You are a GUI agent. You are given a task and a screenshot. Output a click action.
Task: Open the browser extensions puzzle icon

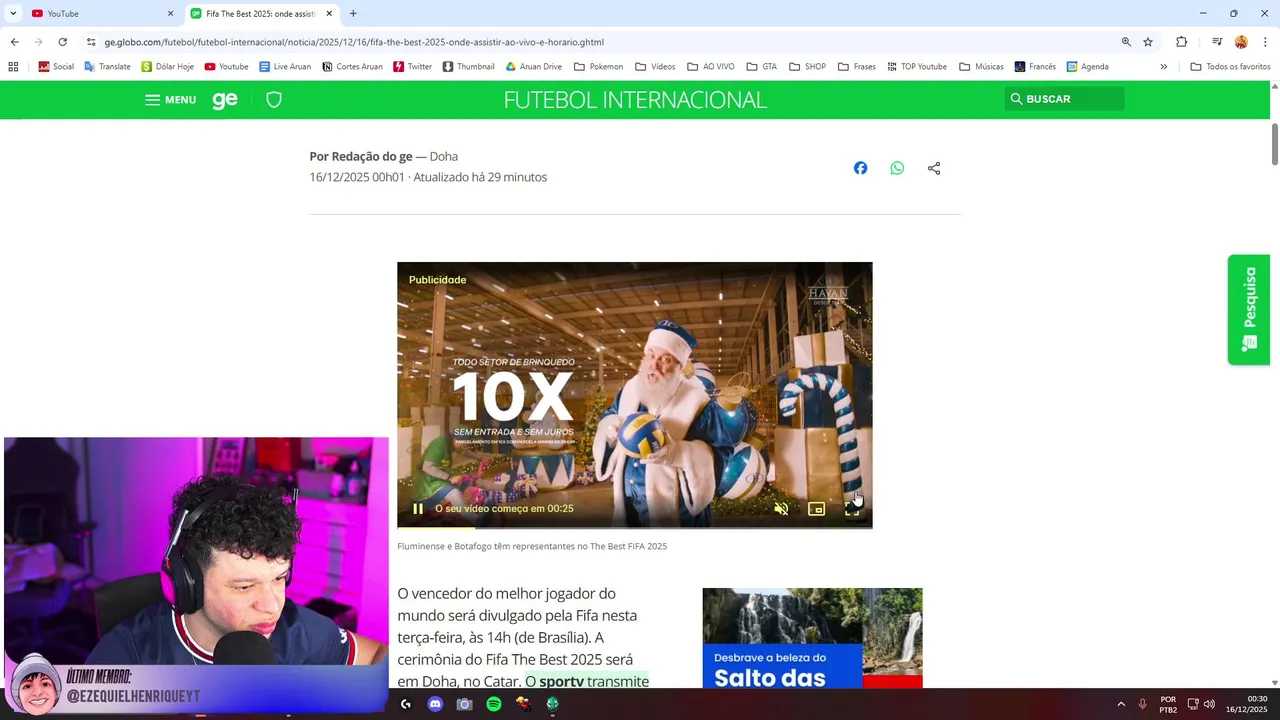tap(1181, 42)
